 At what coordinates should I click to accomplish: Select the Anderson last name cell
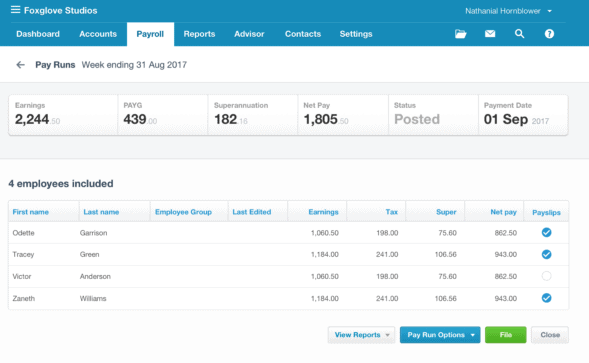click(x=95, y=276)
